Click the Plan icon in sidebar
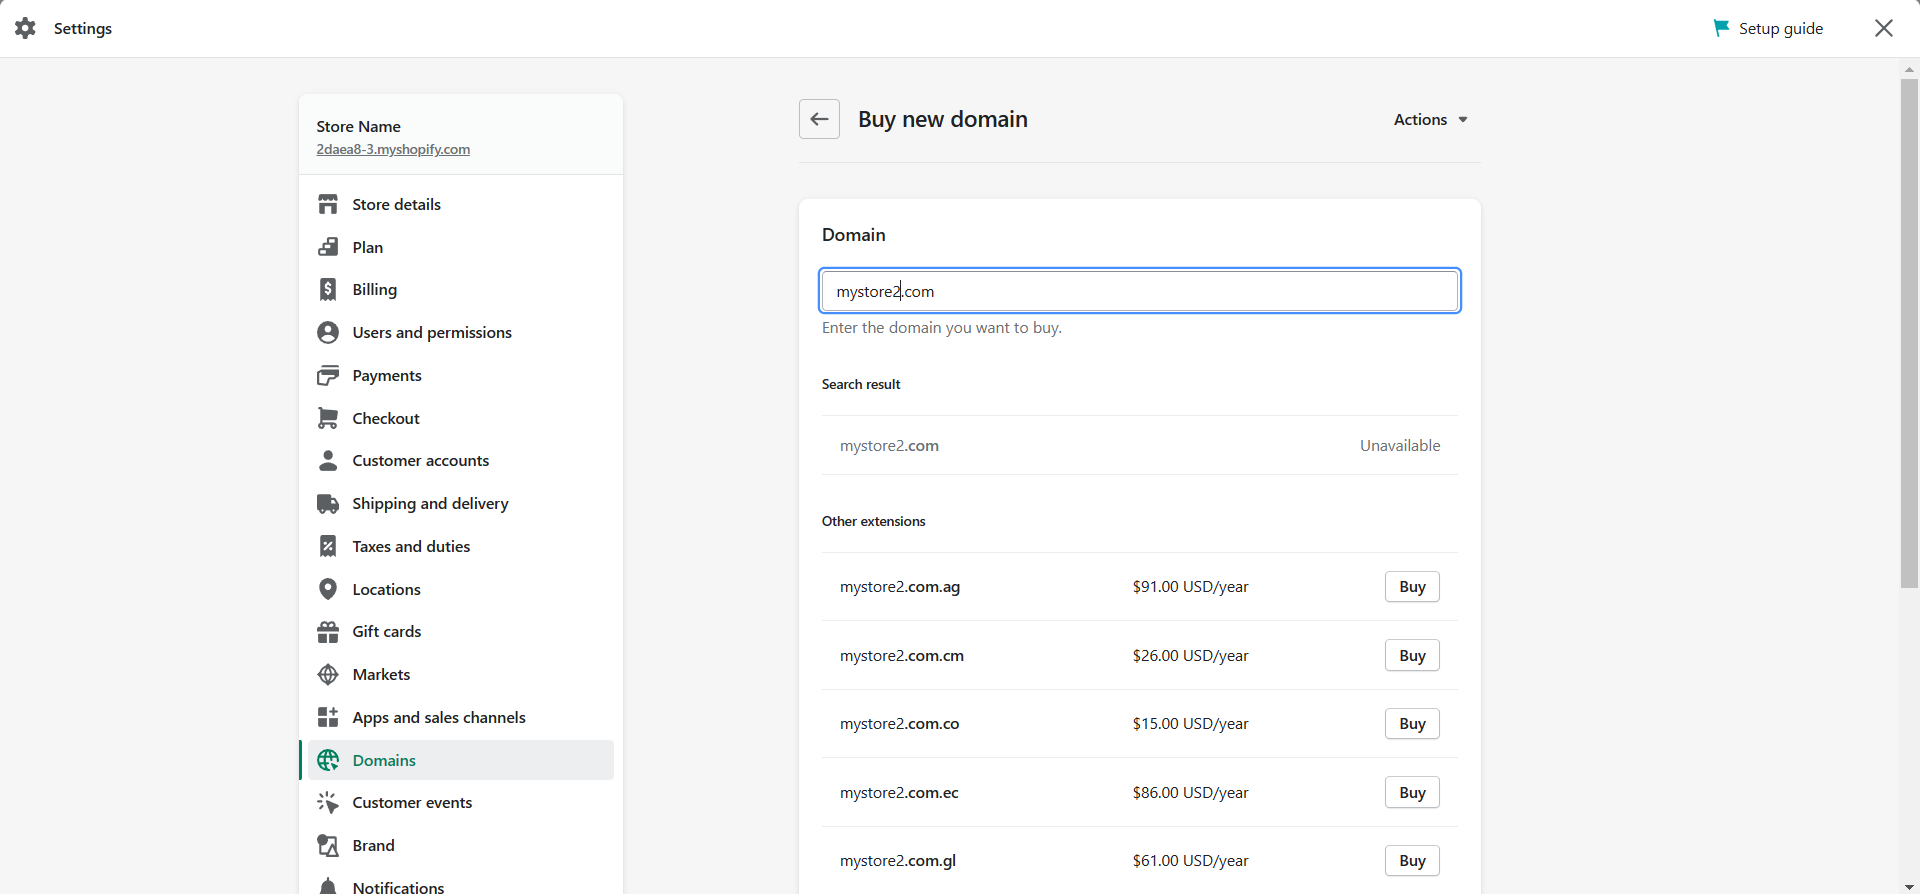This screenshot has width=1920, height=894. (x=328, y=247)
